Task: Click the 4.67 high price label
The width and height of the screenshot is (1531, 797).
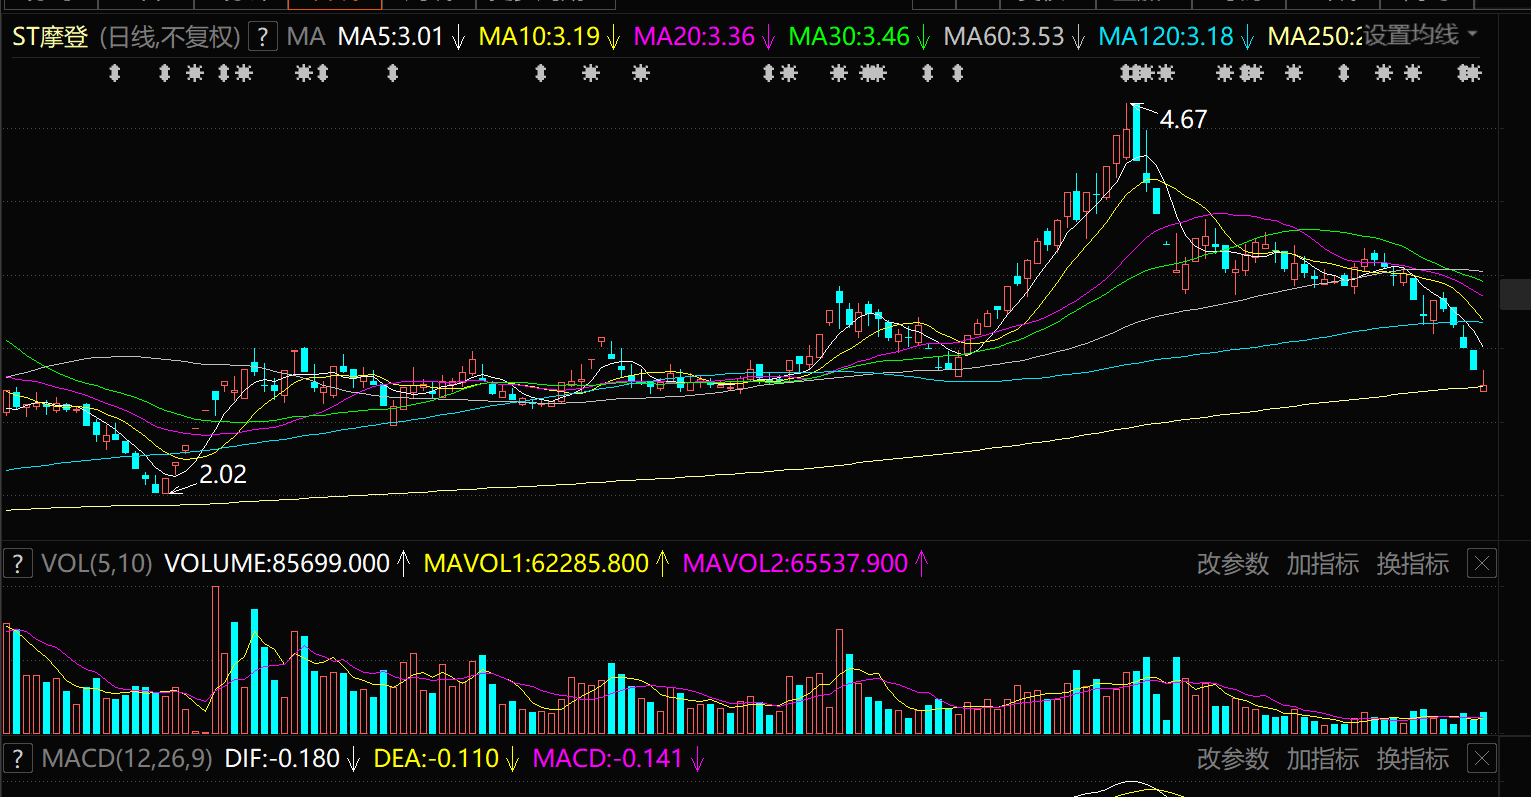Action: [x=1184, y=120]
